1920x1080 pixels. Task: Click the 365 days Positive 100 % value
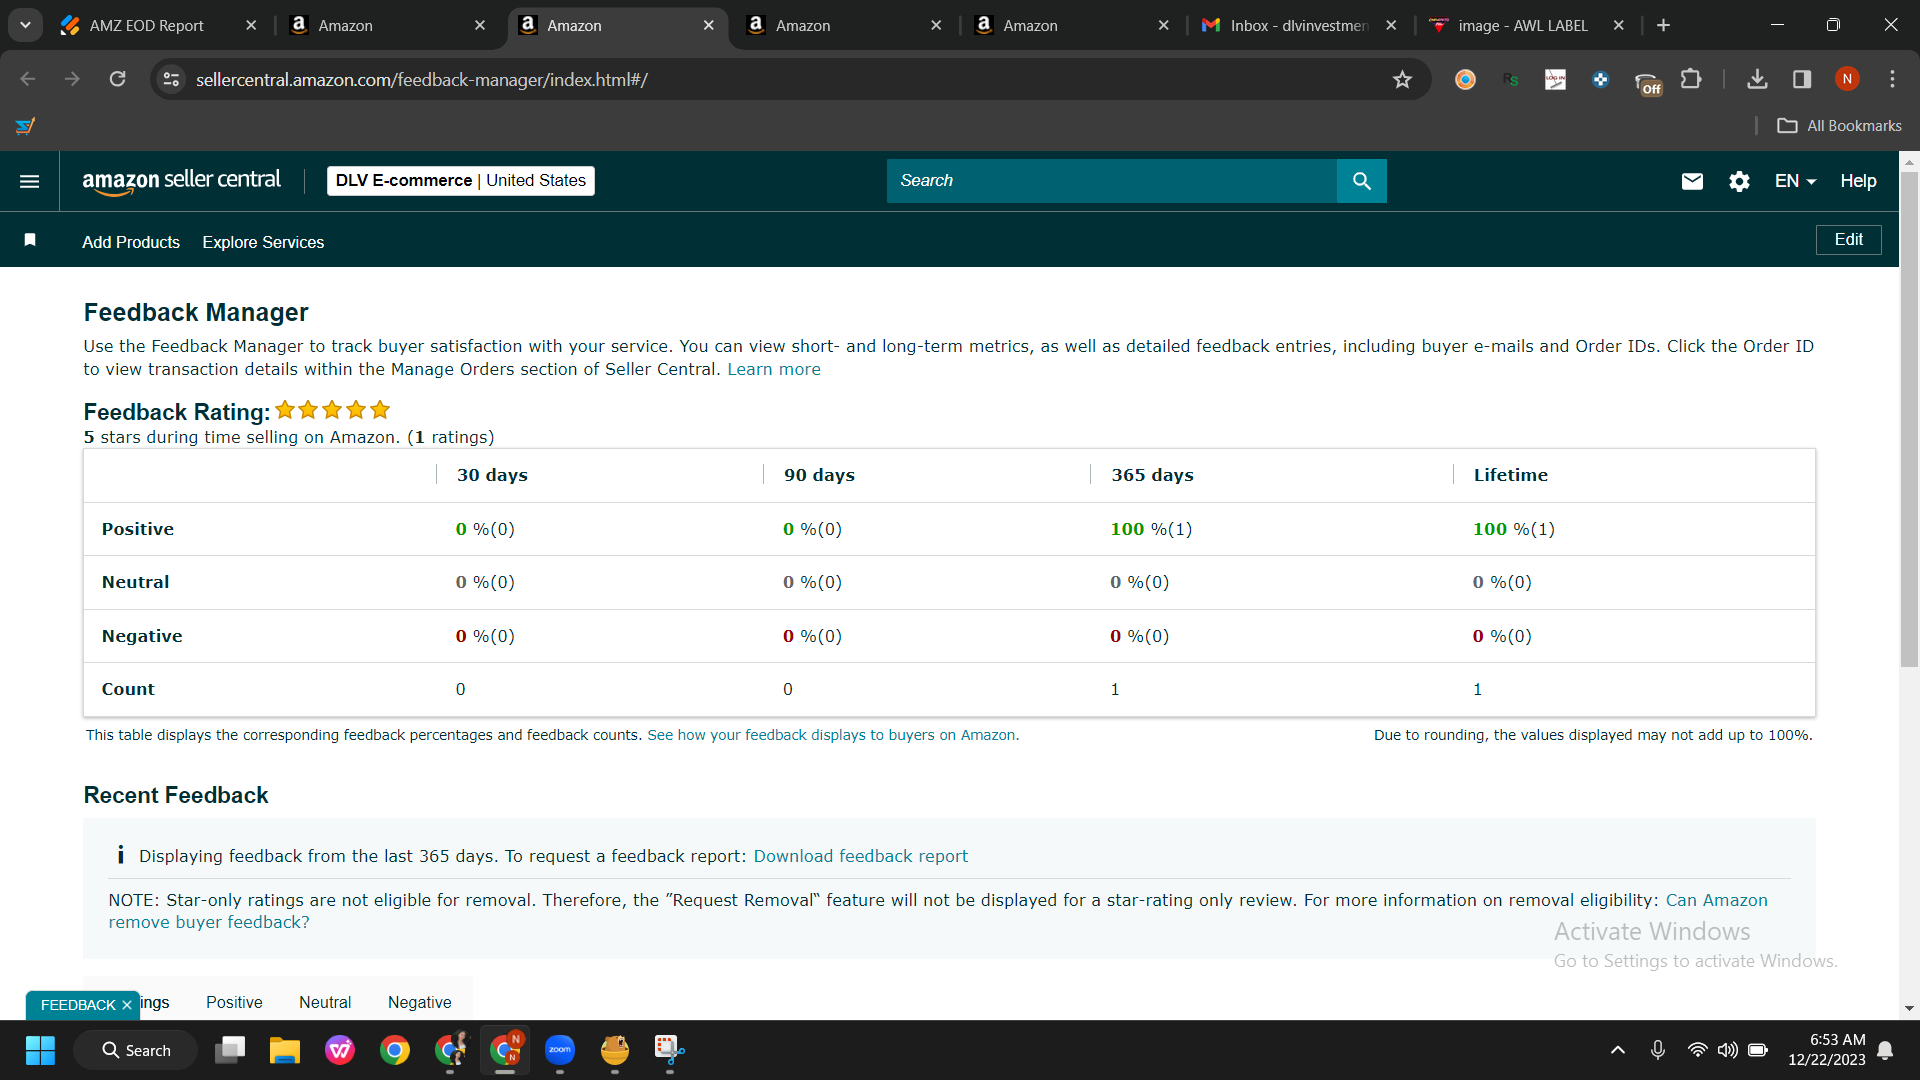pos(1151,529)
